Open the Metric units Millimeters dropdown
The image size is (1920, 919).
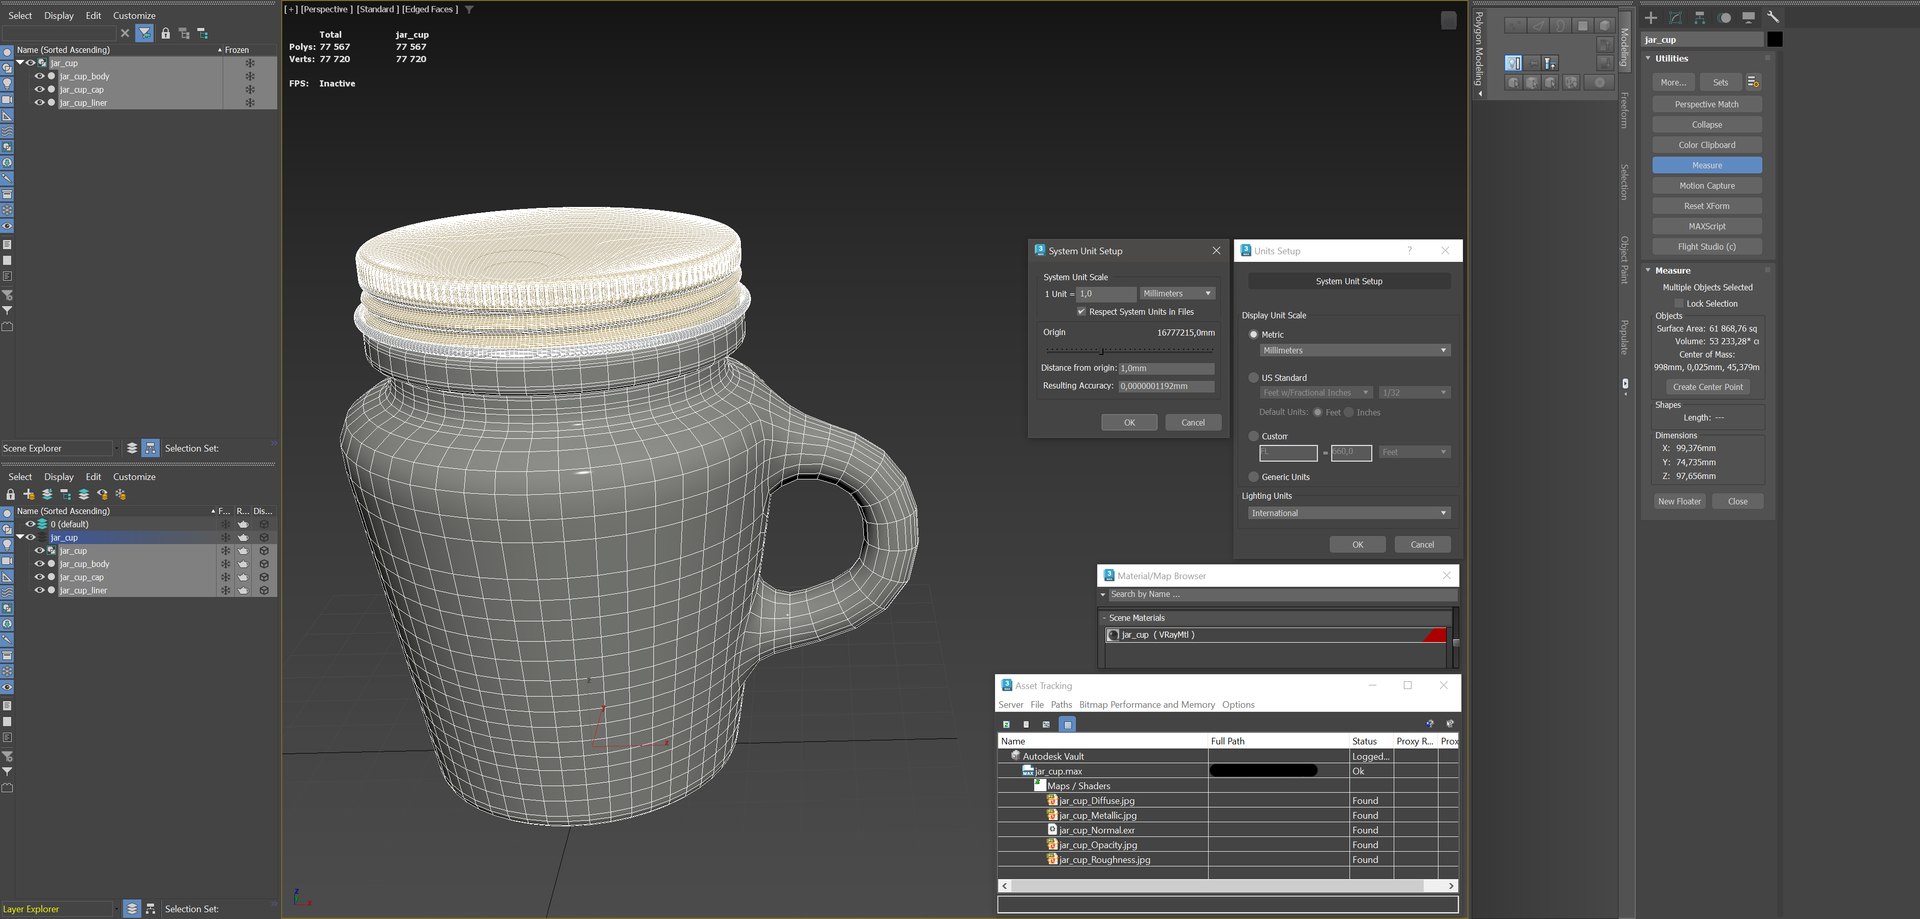1354,350
